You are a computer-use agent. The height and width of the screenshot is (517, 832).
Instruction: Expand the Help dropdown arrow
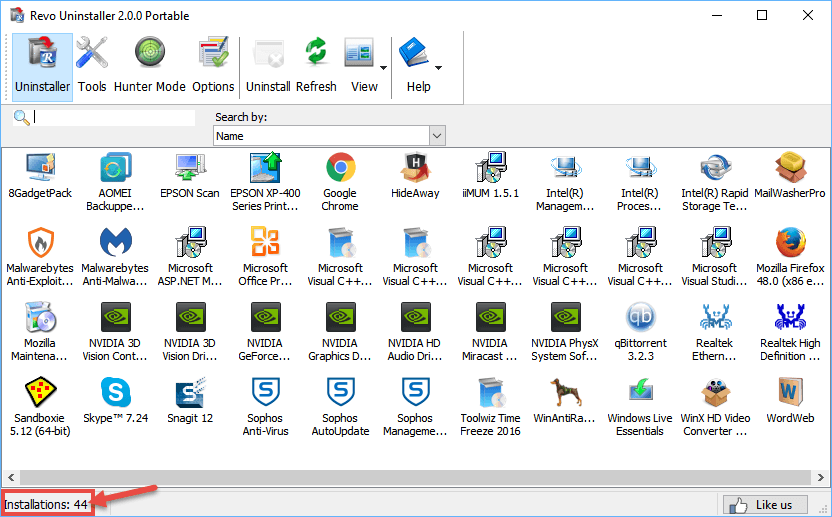[x=438, y=68]
